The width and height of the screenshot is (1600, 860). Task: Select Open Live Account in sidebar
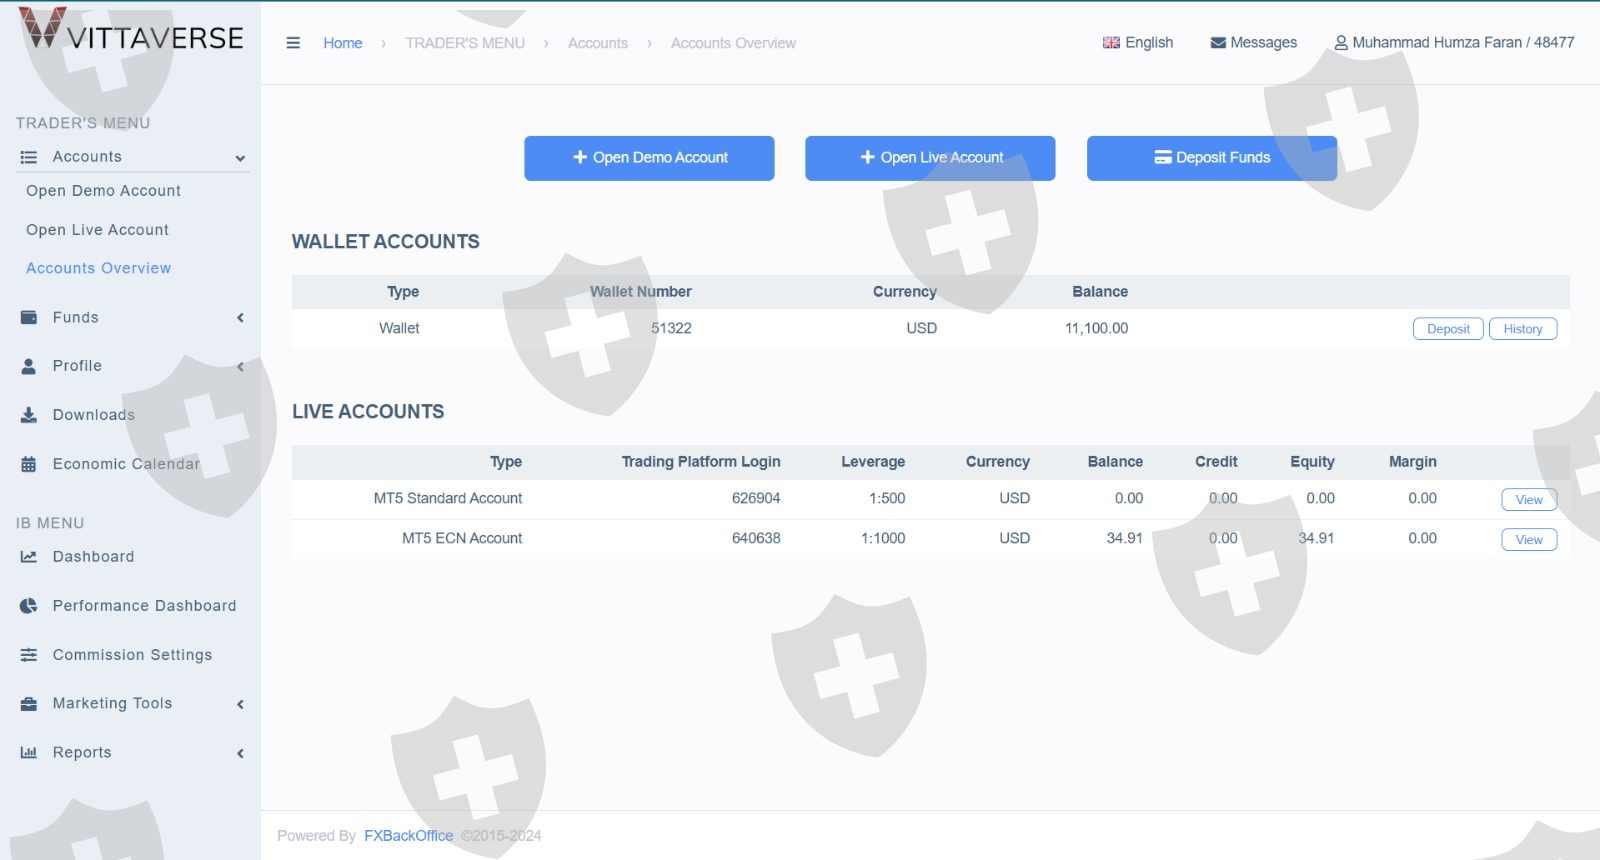(x=97, y=230)
